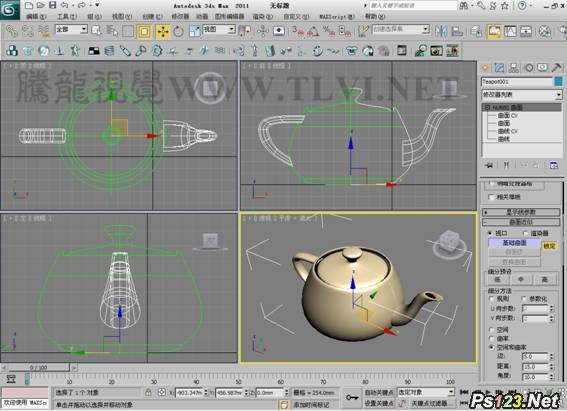Viewport: 567px width, 411px height.
Task: Collapse the NURBS 曲面 stack entry
Action: pos(487,107)
